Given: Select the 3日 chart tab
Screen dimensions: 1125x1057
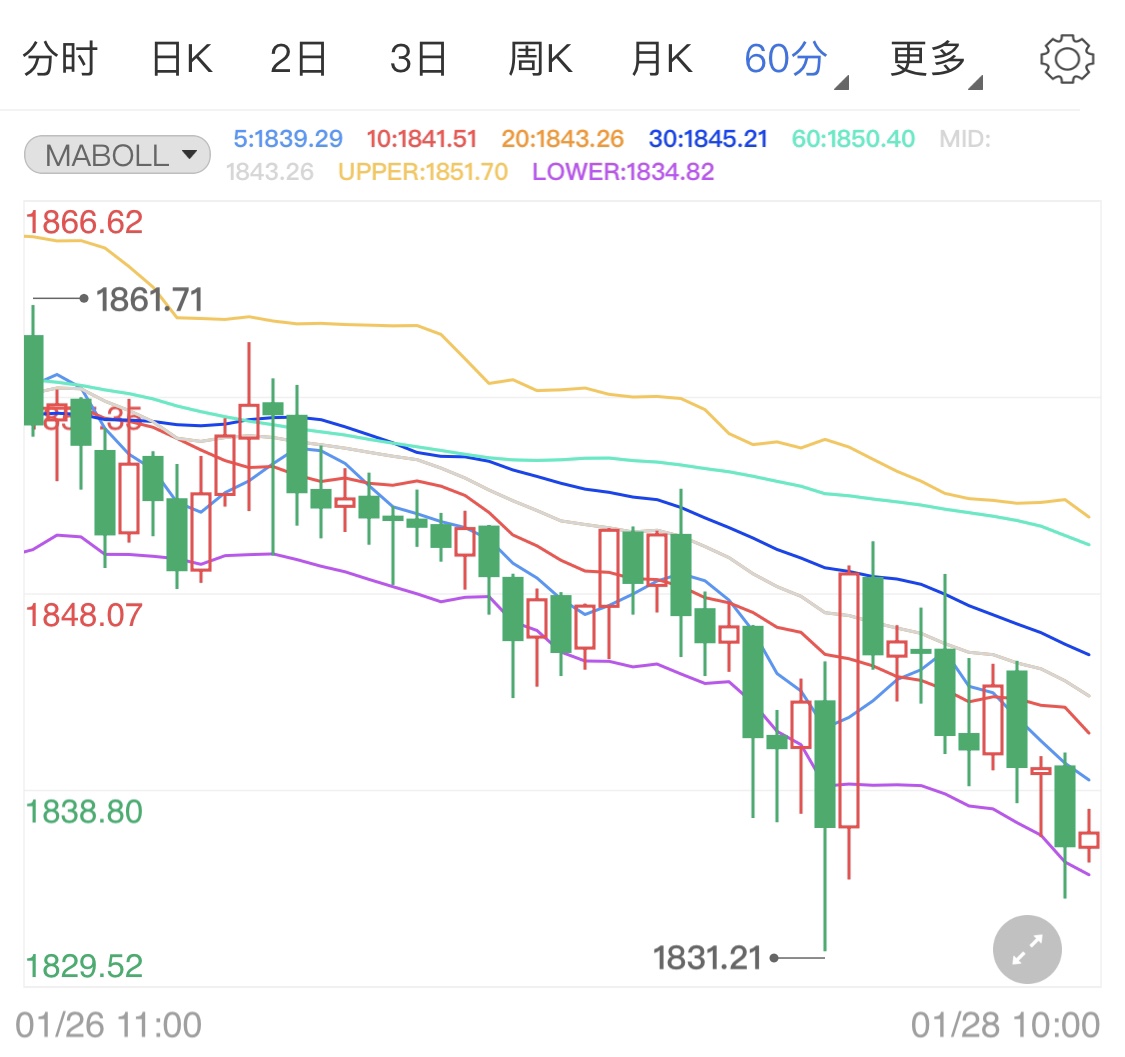Looking at the screenshot, I should (x=418, y=59).
